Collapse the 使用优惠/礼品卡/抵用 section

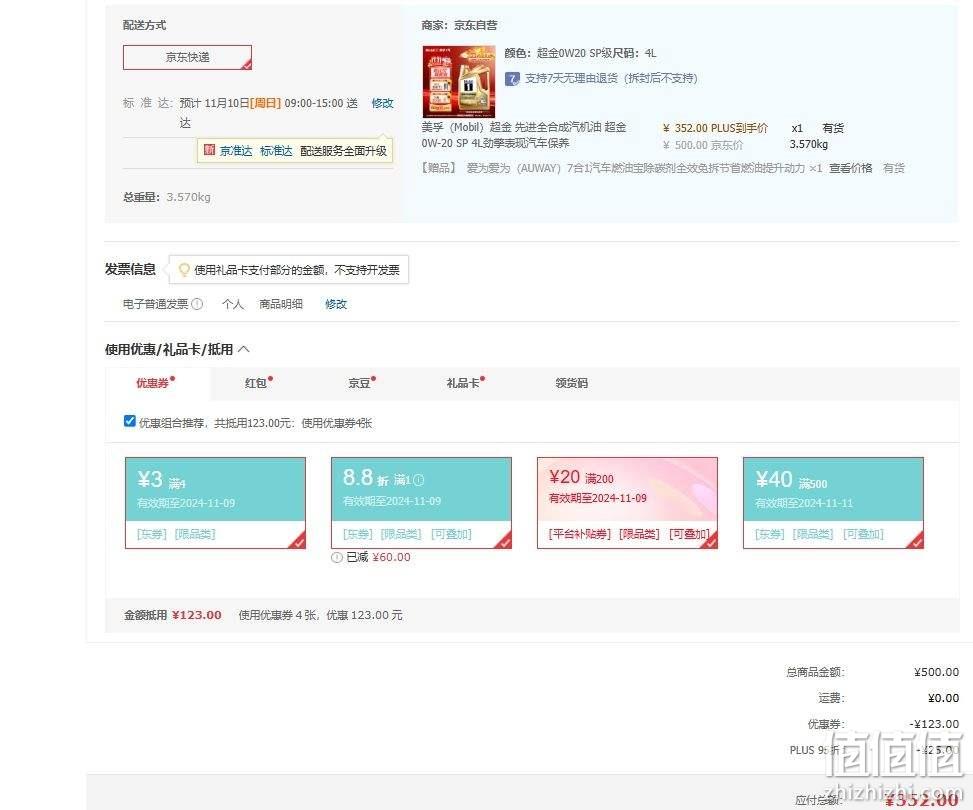click(244, 349)
